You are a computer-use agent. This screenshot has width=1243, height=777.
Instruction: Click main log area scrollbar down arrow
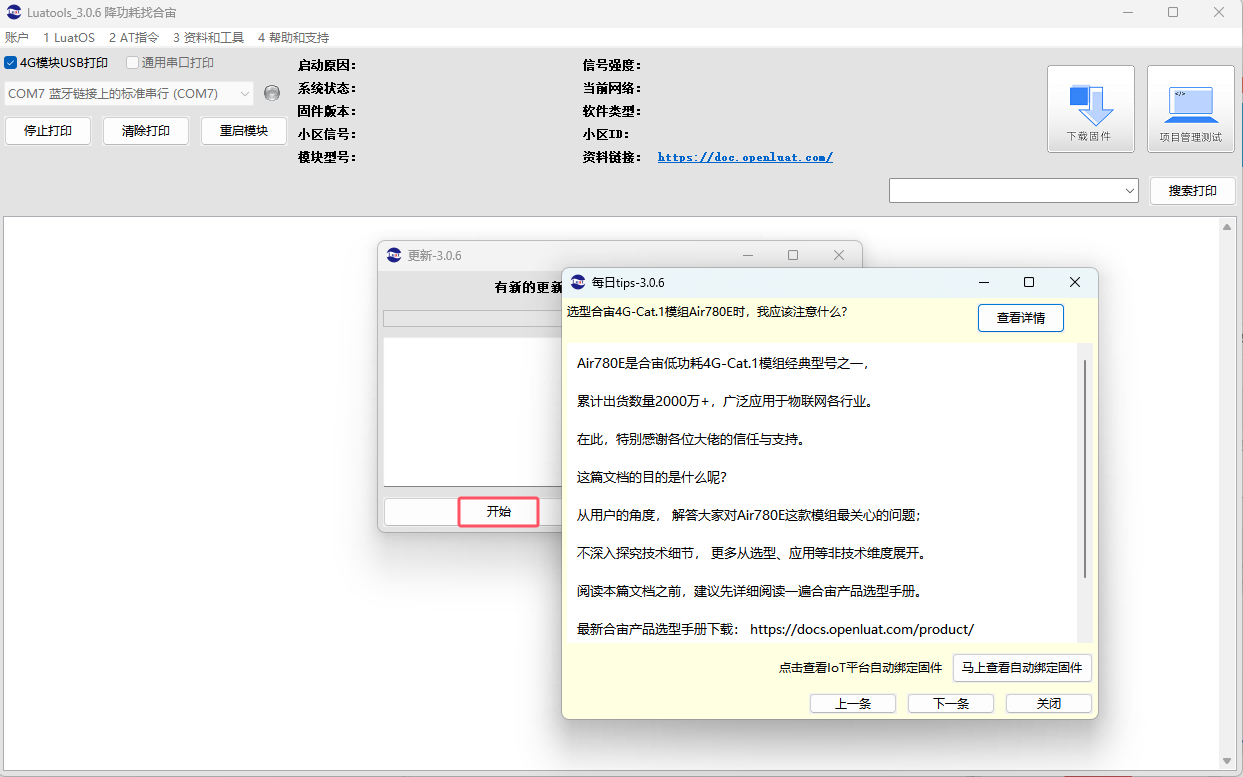click(x=1228, y=760)
